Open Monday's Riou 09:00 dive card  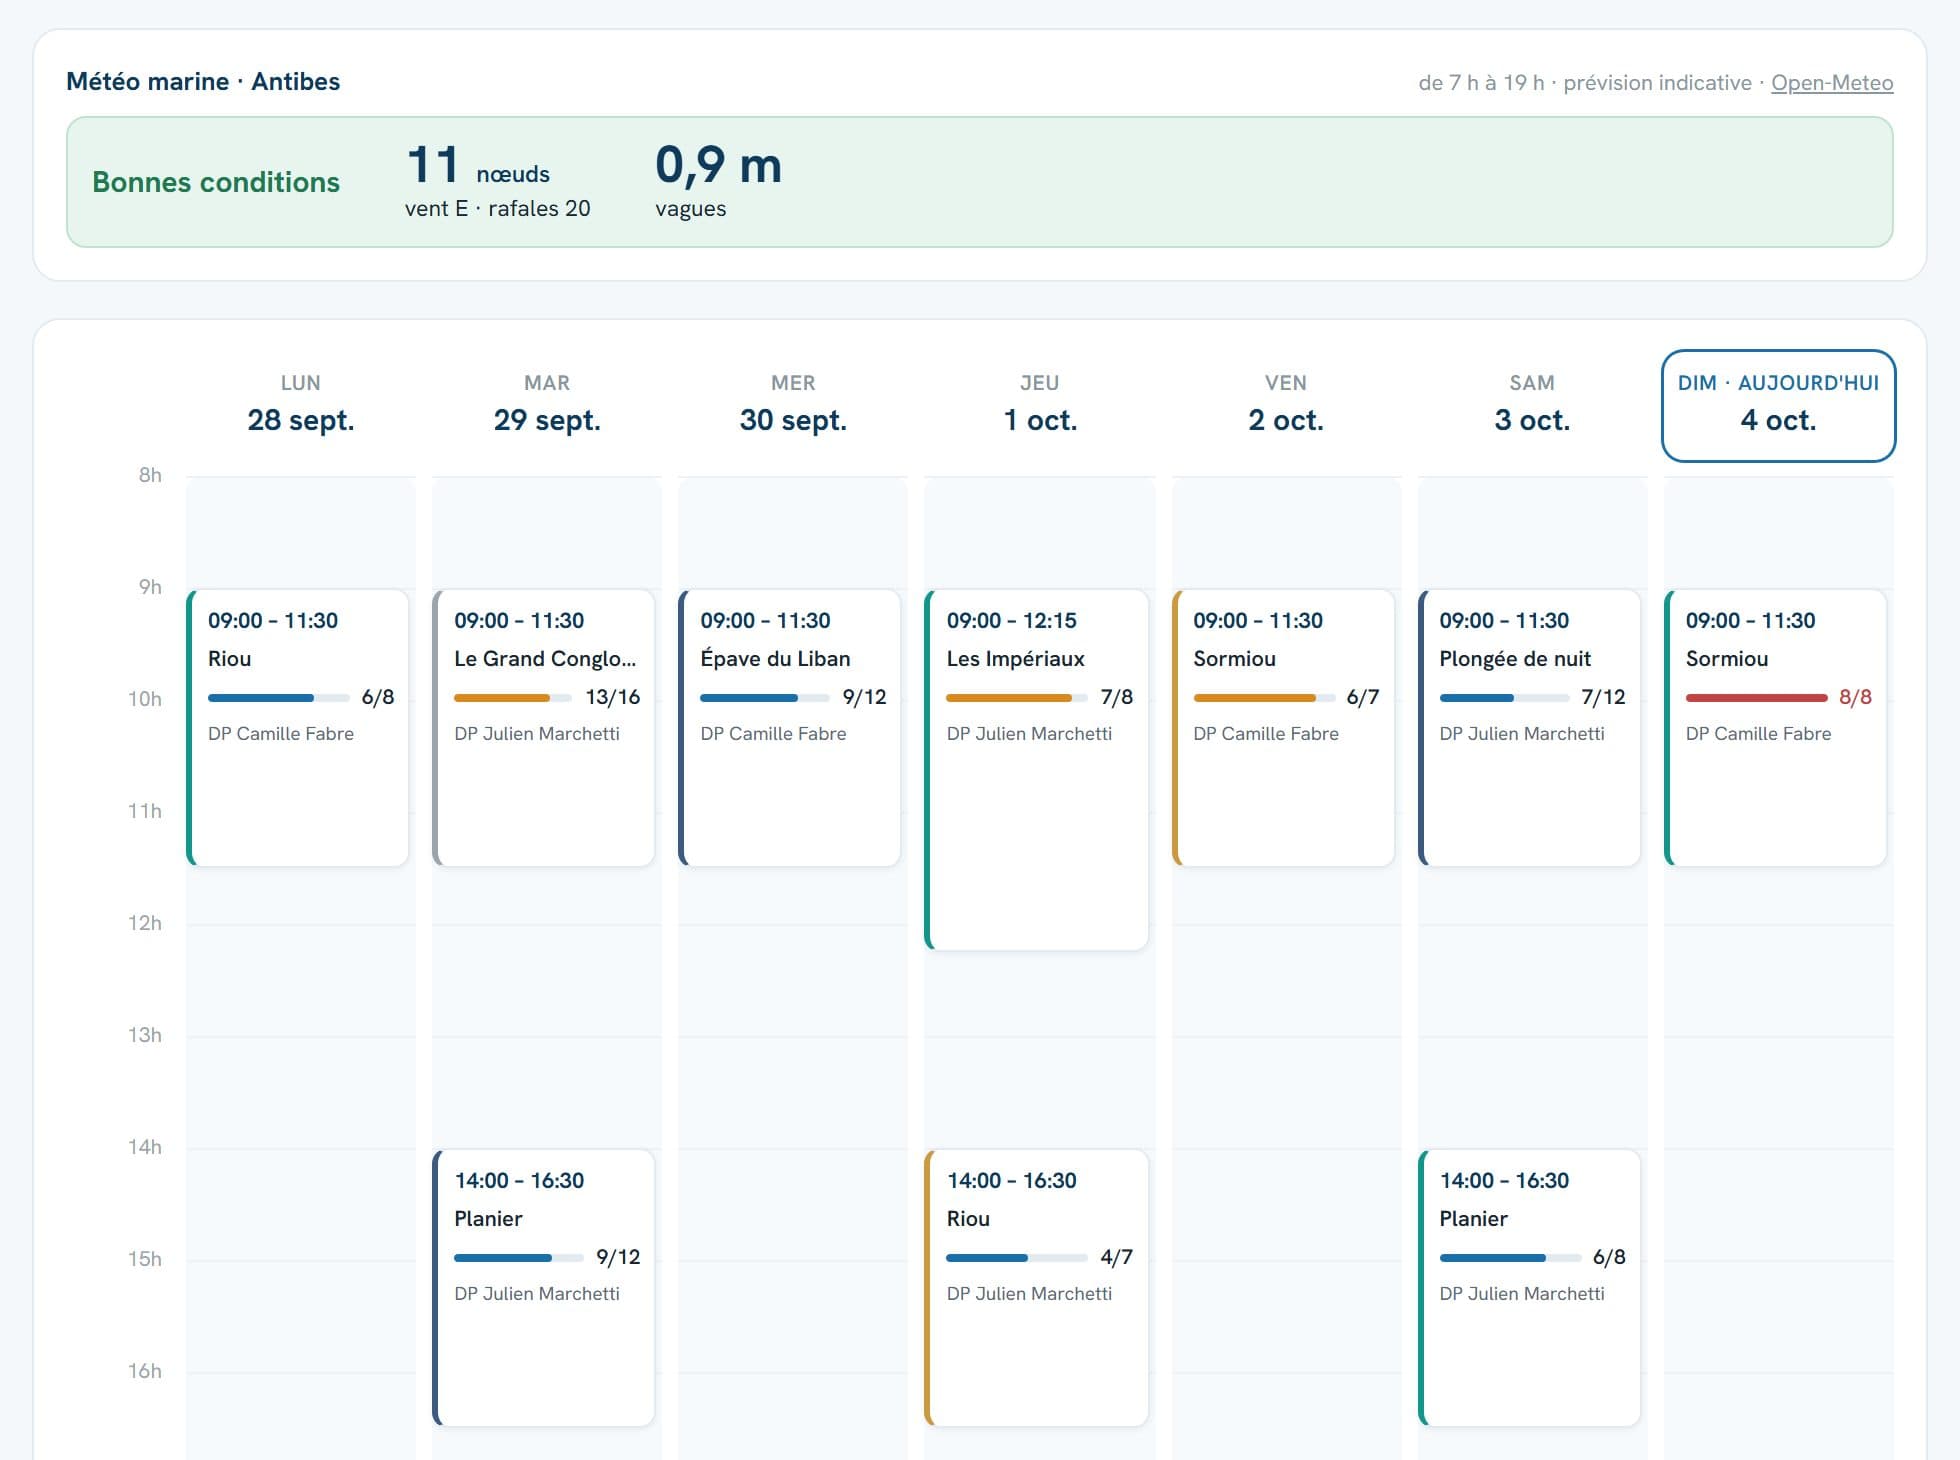298,728
